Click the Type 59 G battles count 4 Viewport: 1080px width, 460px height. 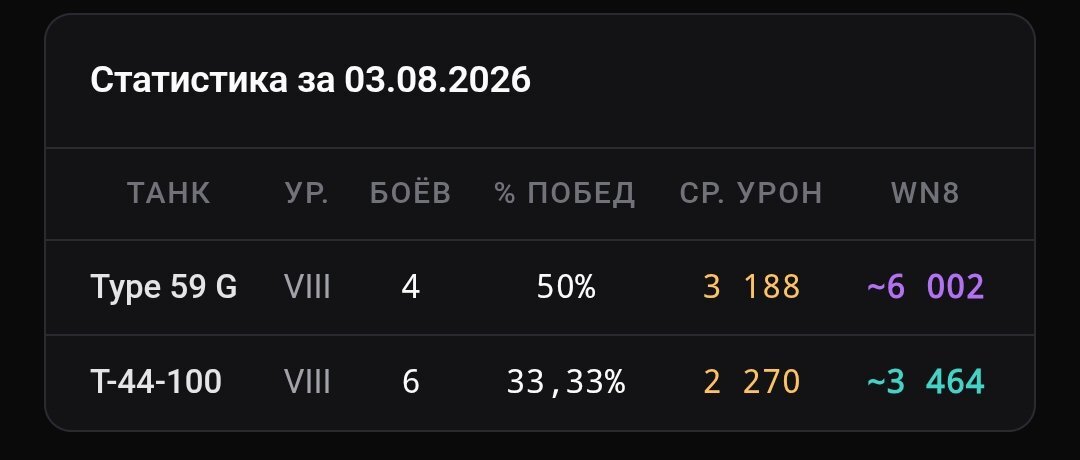pyautogui.click(x=411, y=287)
